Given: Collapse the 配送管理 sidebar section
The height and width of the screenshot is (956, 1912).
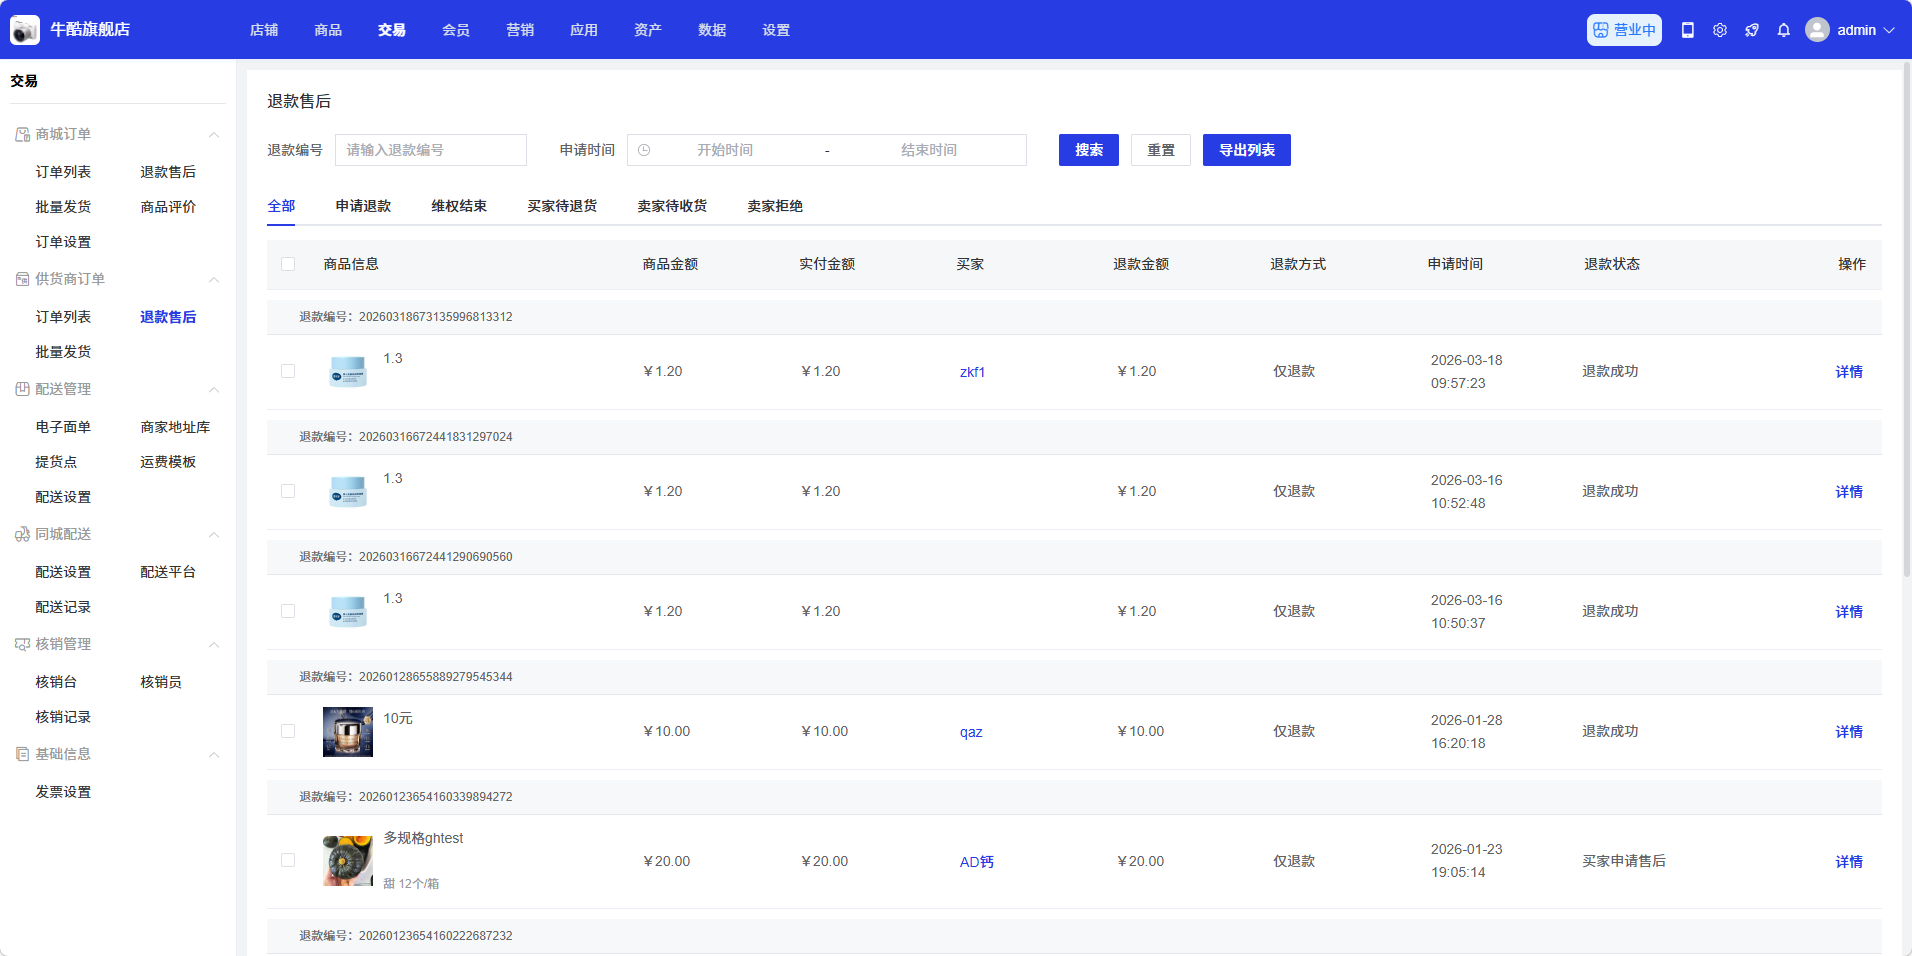Looking at the screenshot, I should click(x=213, y=389).
